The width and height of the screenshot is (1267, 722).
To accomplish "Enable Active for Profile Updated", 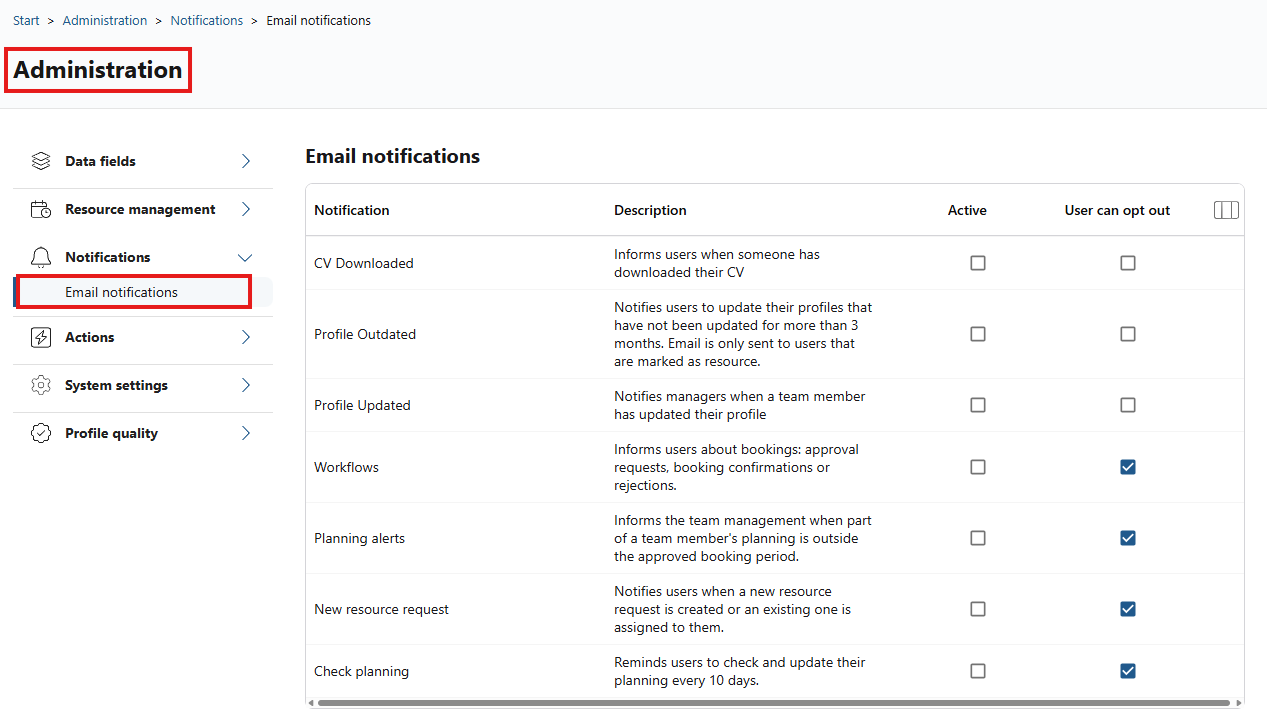I will tap(978, 405).
